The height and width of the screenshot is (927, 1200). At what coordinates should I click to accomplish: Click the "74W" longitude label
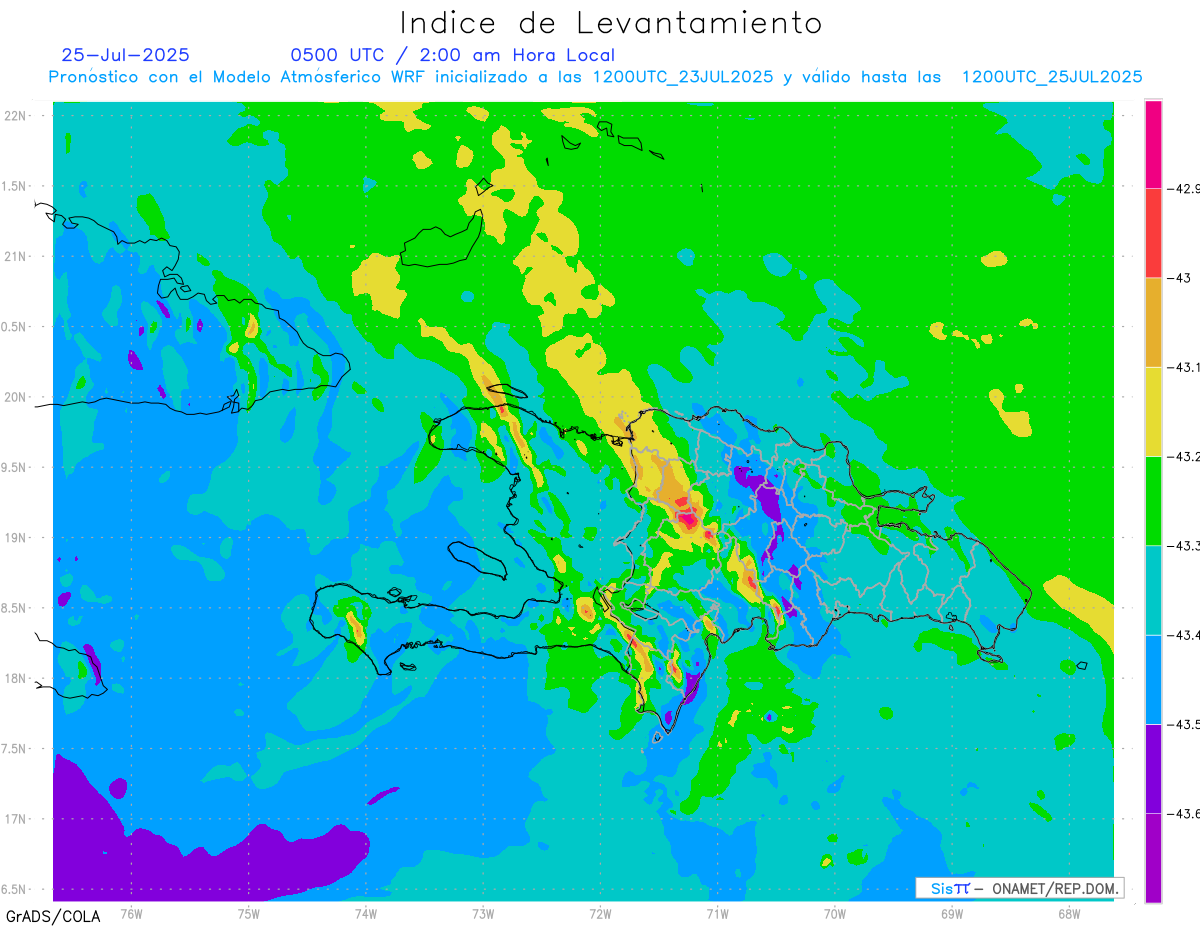point(366,913)
